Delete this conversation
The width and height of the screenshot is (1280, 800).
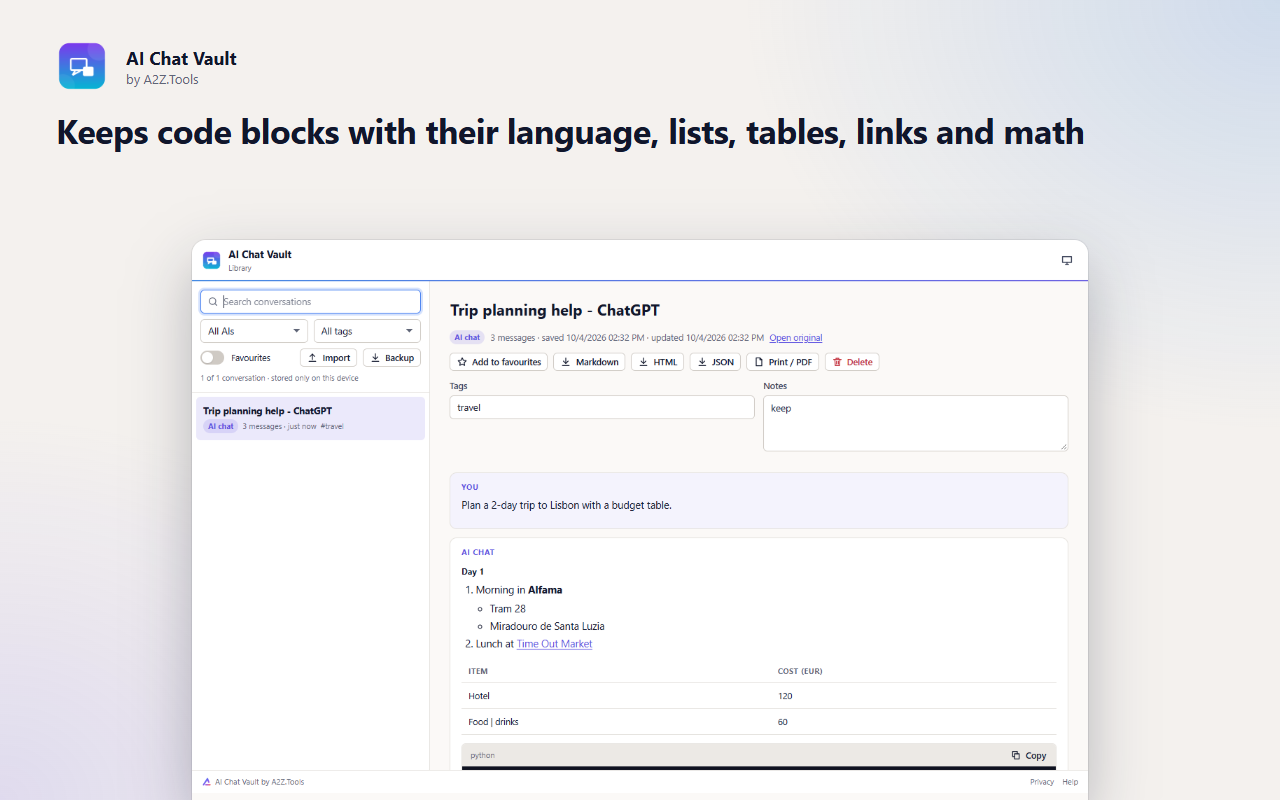[x=852, y=362]
